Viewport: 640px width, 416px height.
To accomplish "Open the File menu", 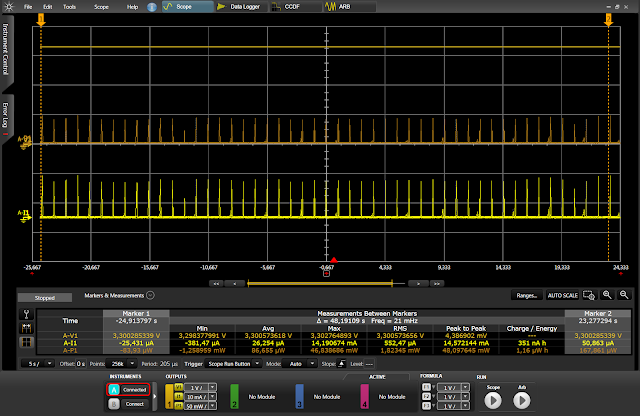I will (x=28, y=7).
